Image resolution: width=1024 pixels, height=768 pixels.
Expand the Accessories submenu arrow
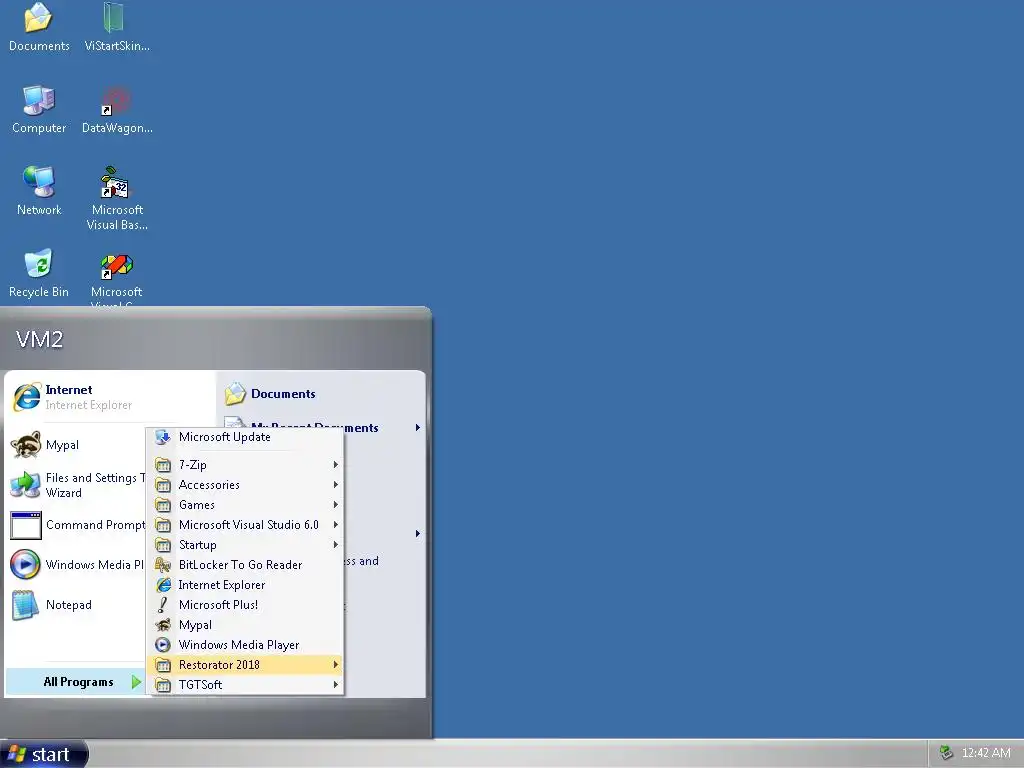[x=336, y=485]
